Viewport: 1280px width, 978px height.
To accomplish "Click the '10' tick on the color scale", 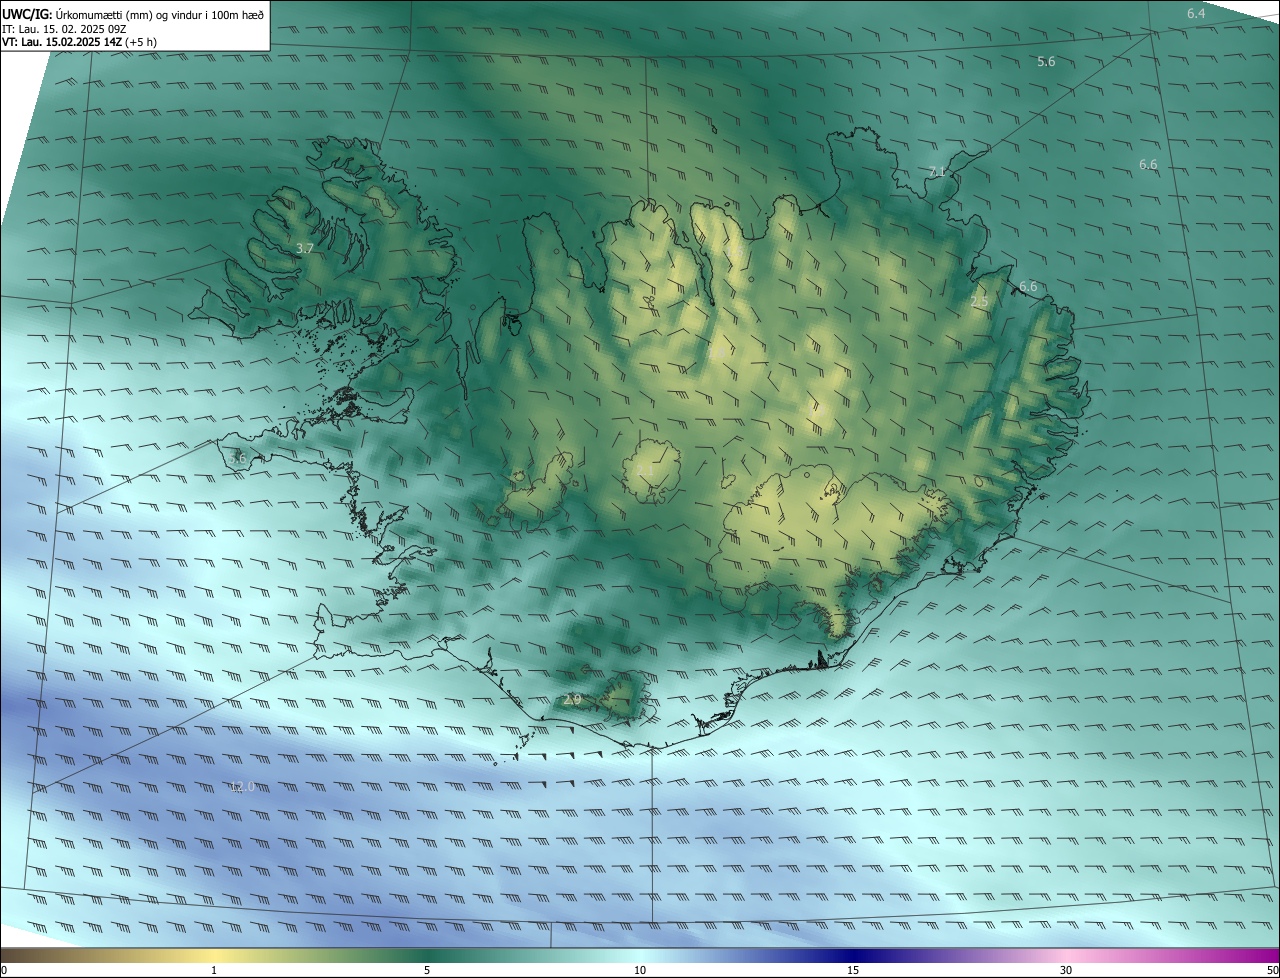I will [x=640, y=970].
